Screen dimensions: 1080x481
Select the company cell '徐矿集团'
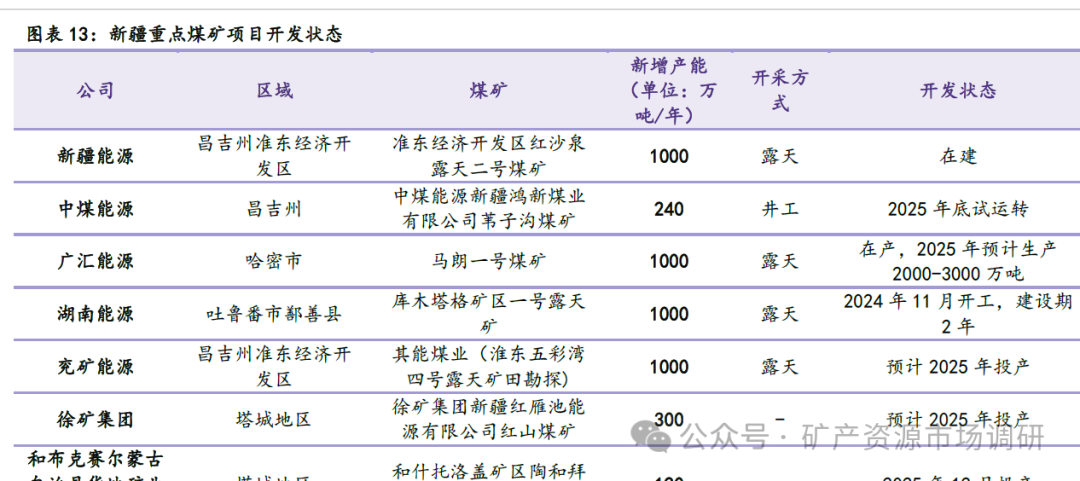[x=95, y=419]
